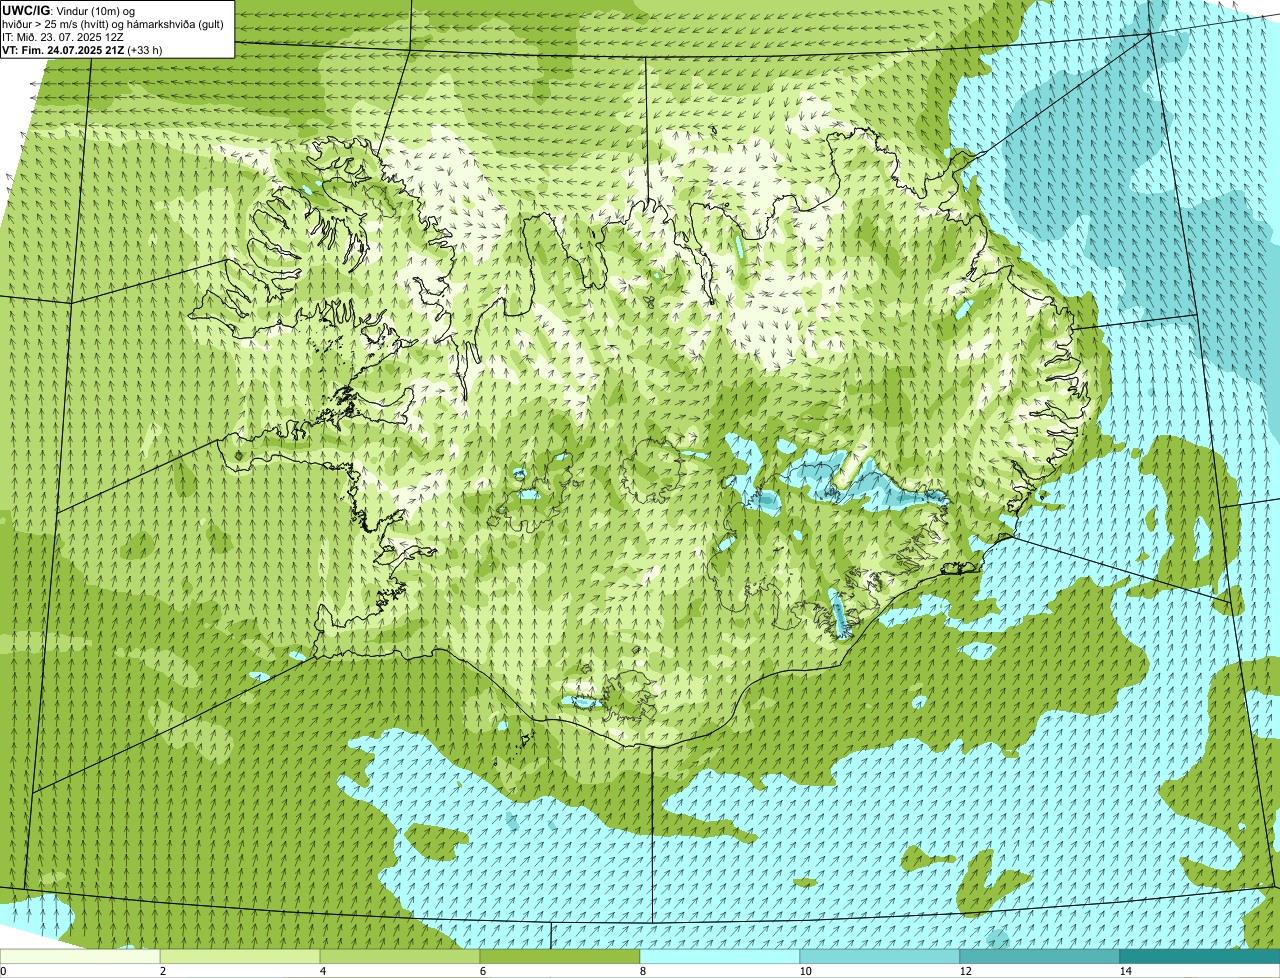
Task: Click the legend scale label "6"
Action: pyautogui.click(x=482, y=971)
